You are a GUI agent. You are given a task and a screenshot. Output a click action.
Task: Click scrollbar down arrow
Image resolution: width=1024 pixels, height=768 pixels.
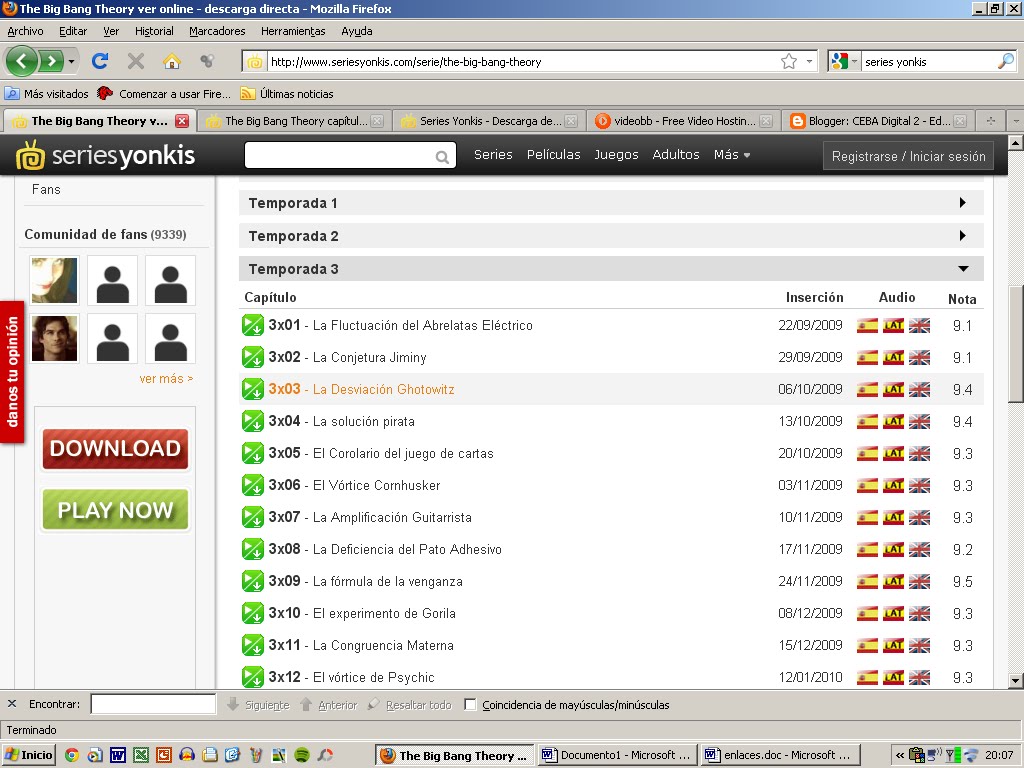coord(1016,681)
